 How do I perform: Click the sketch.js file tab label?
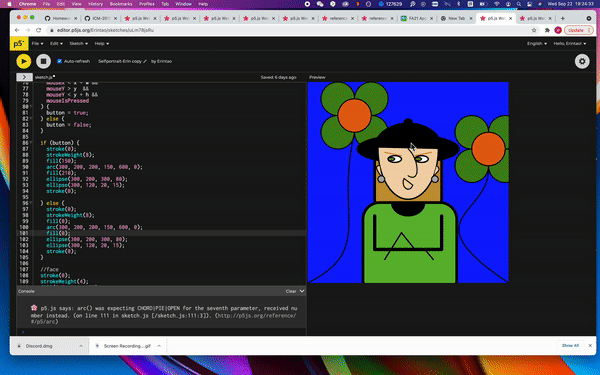click(x=45, y=77)
